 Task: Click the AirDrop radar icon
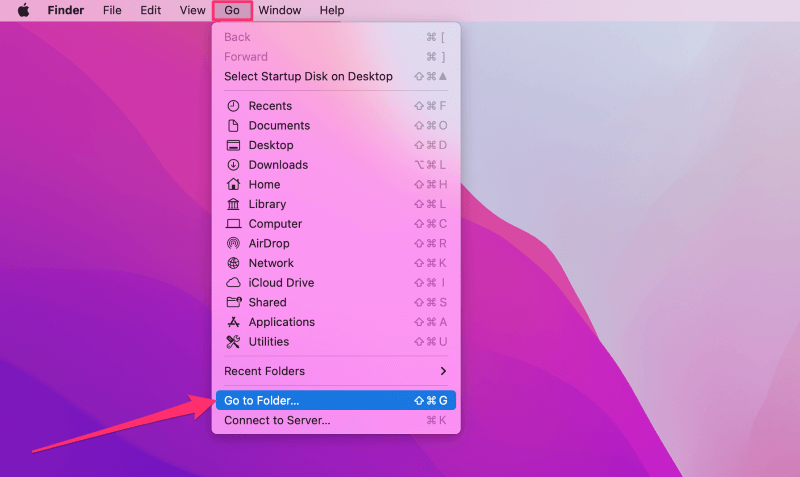coord(233,243)
